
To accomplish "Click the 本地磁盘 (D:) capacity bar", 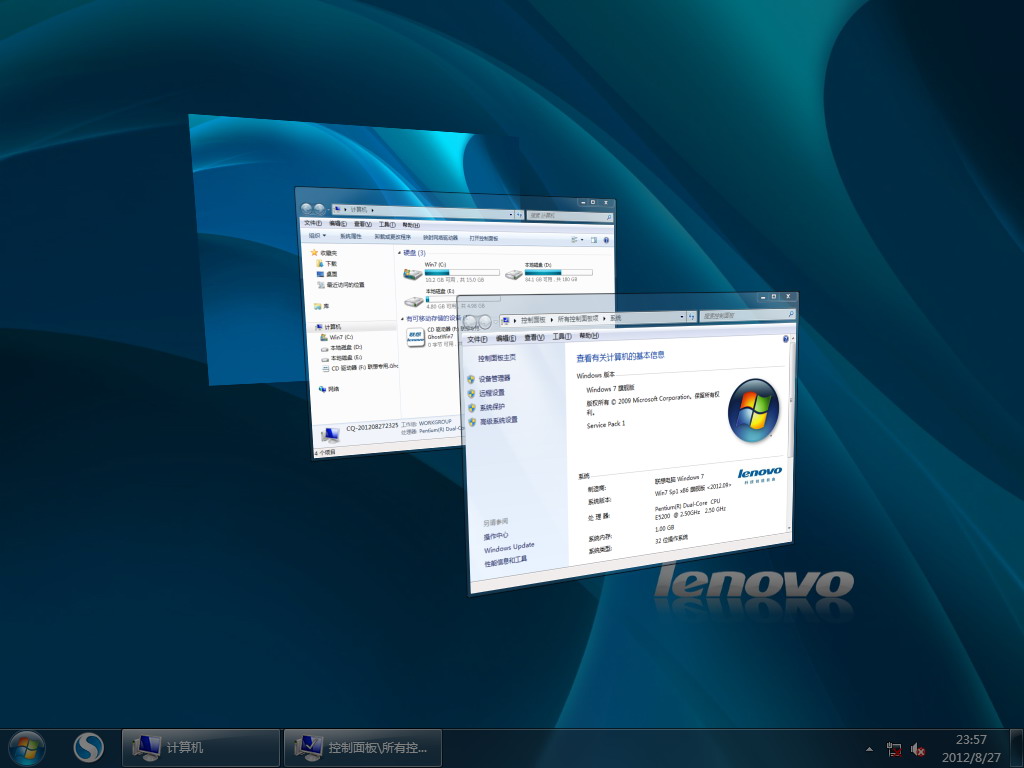I will [x=558, y=272].
